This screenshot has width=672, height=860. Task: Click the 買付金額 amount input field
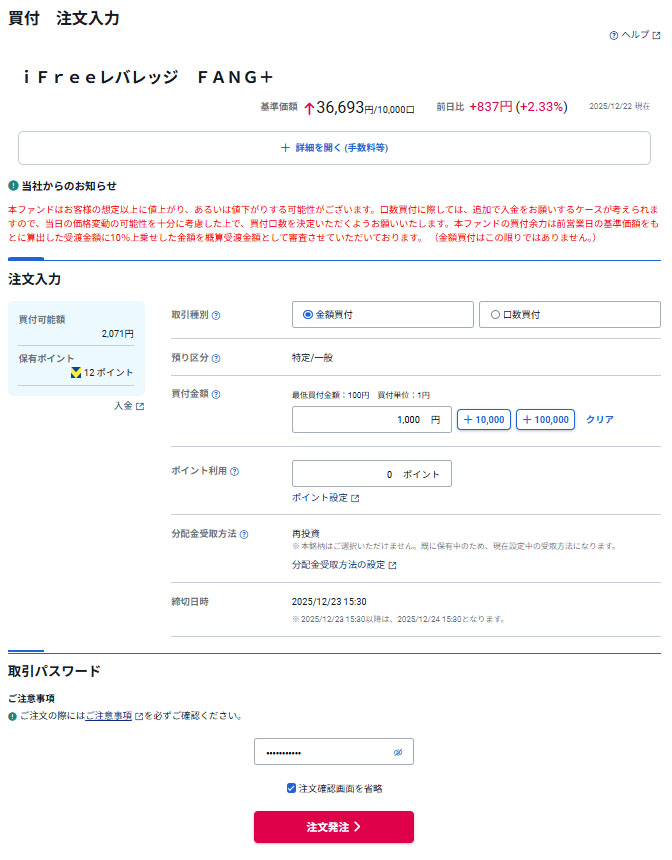pos(371,420)
